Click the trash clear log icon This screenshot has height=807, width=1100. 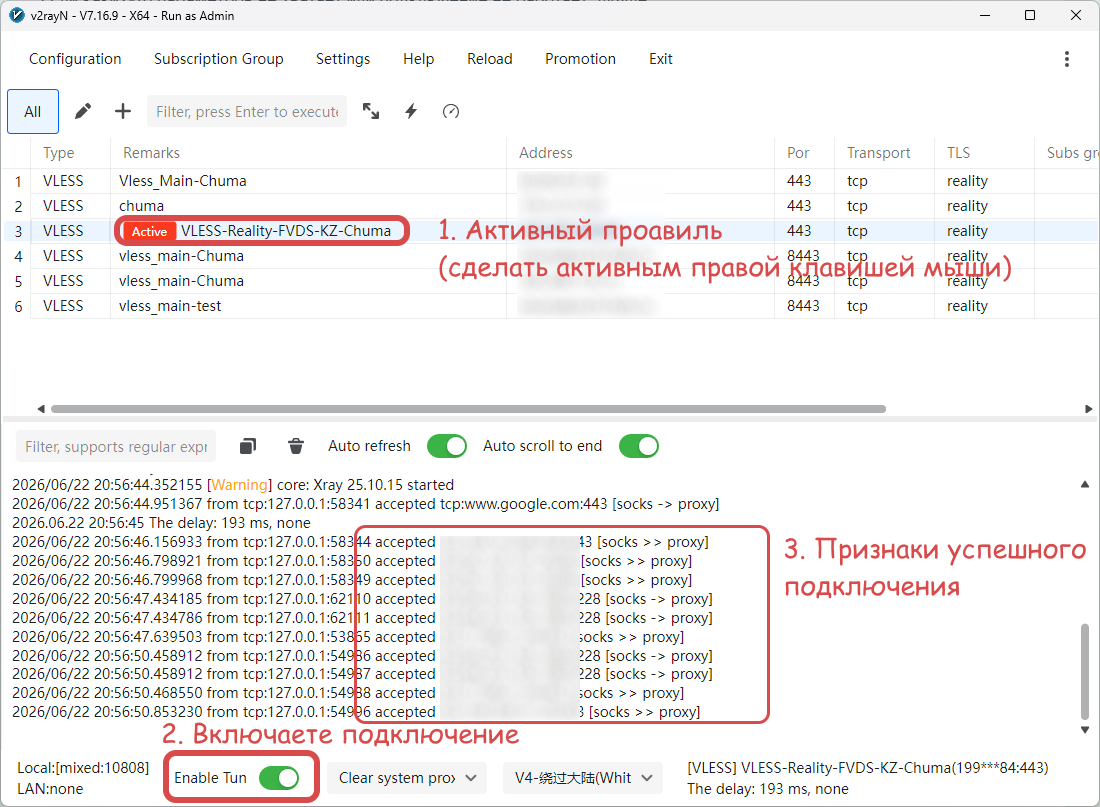(x=296, y=446)
